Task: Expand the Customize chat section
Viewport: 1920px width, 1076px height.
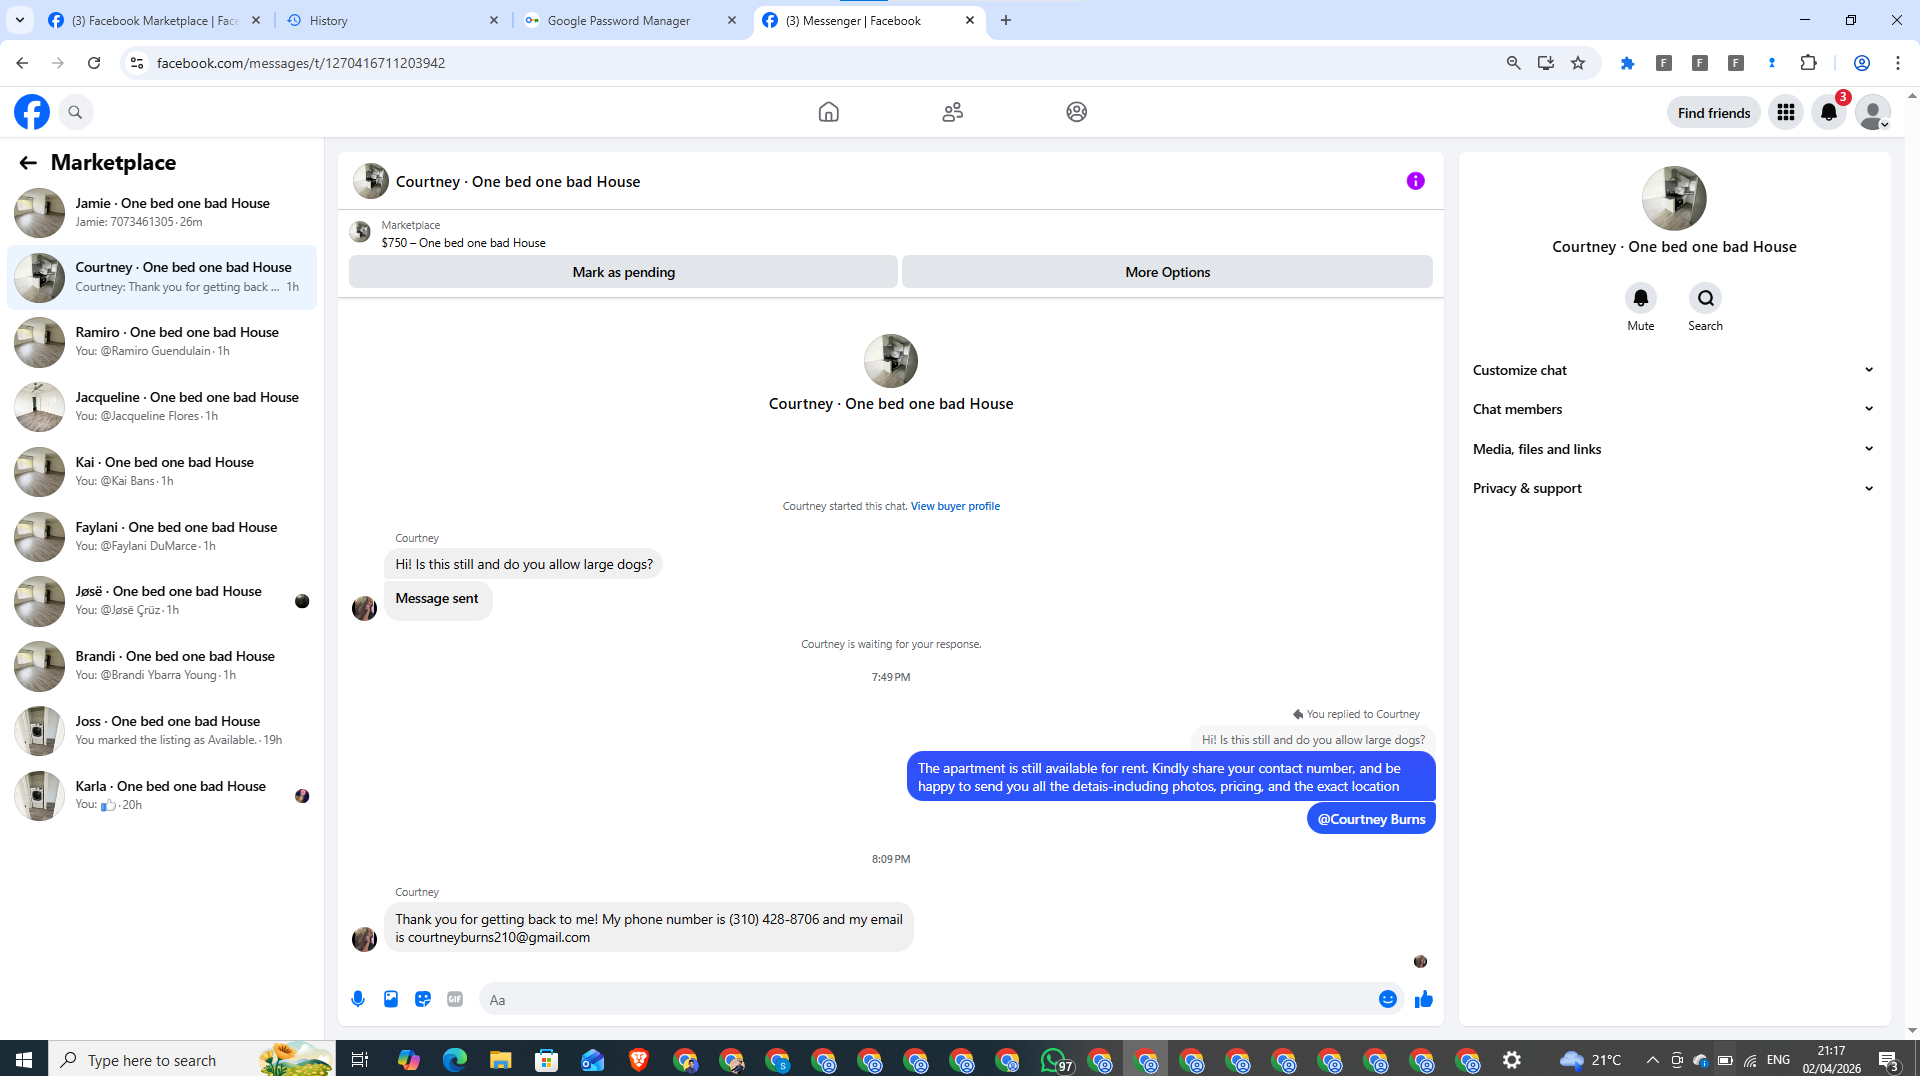Action: pyautogui.click(x=1673, y=370)
